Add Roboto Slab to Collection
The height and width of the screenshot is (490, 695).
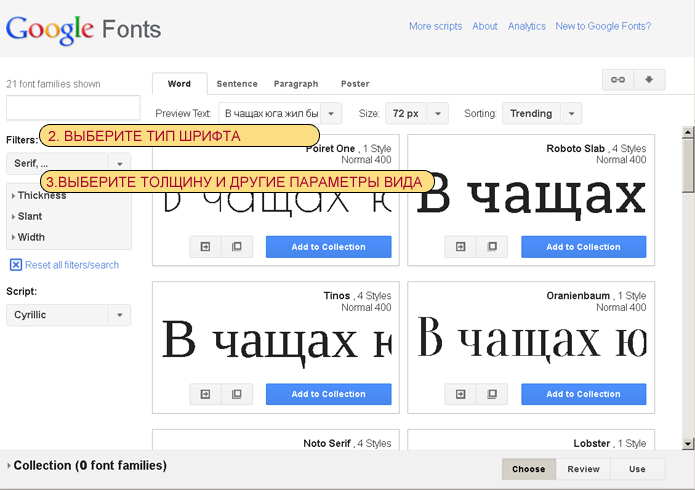[x=583, y=247]
